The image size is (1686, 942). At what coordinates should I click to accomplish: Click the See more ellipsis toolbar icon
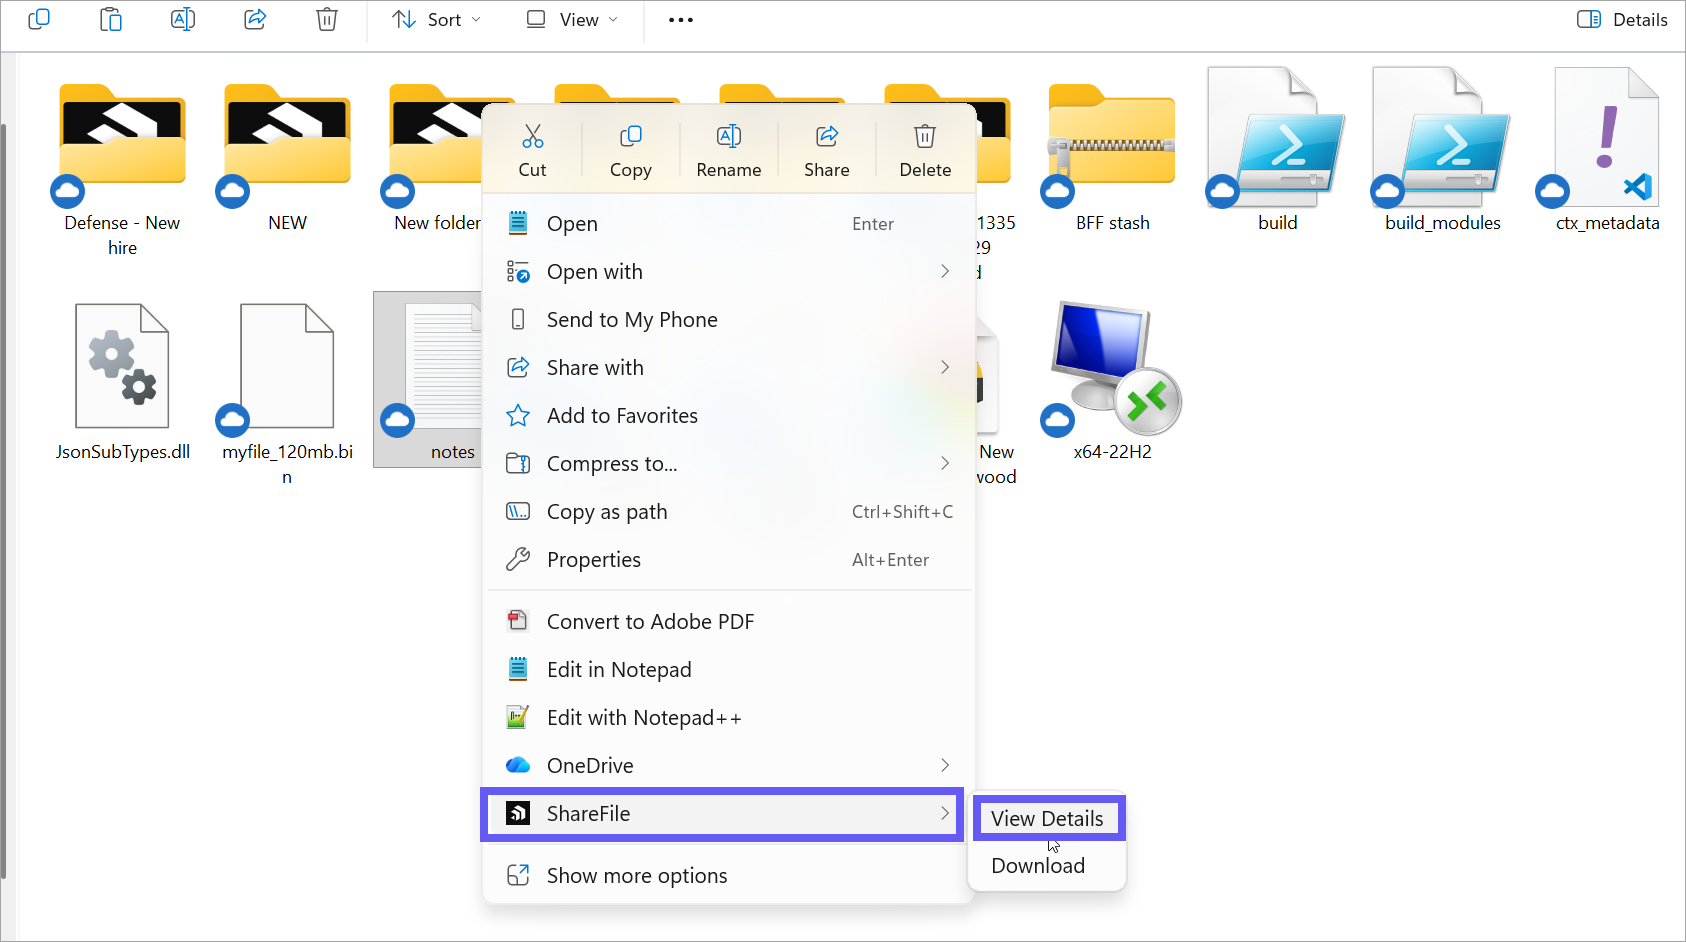click(680, 19)
